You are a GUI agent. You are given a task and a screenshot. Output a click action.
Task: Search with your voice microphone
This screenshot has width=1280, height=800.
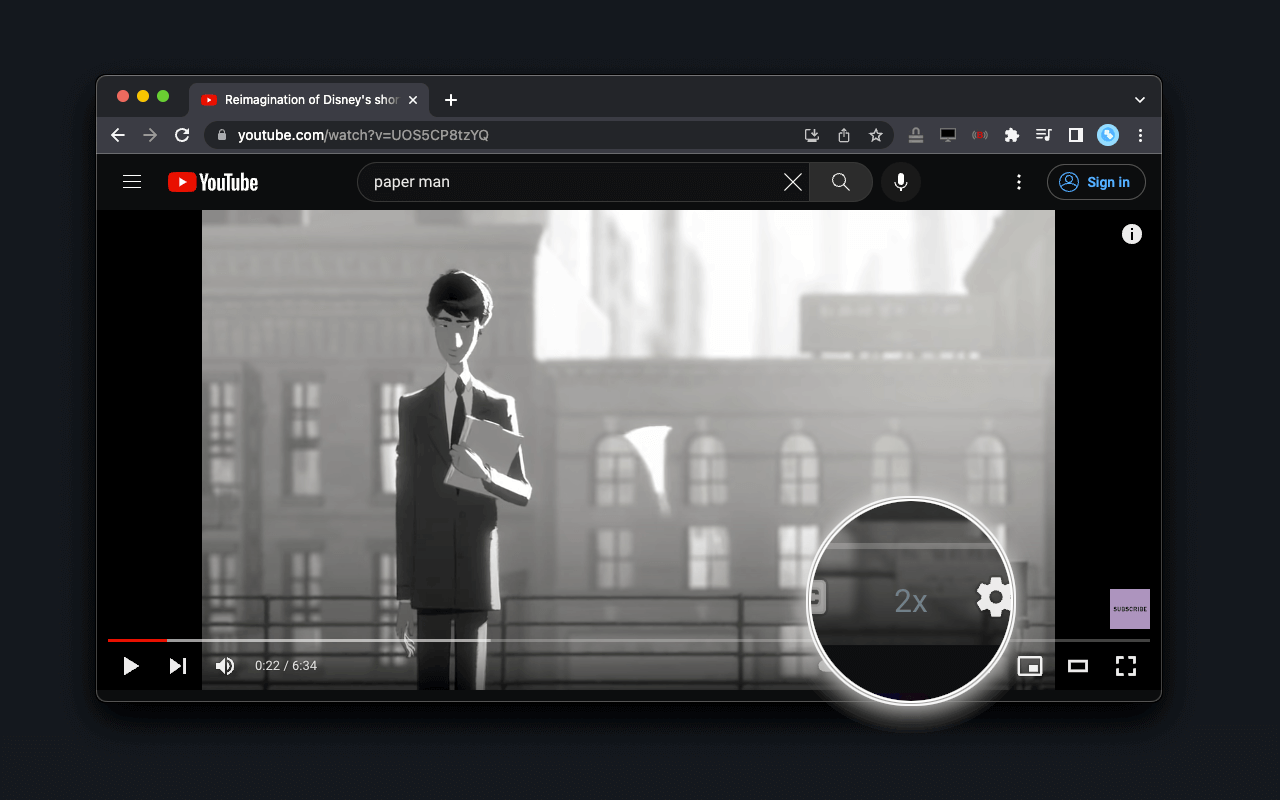click(x=901, y=182)
